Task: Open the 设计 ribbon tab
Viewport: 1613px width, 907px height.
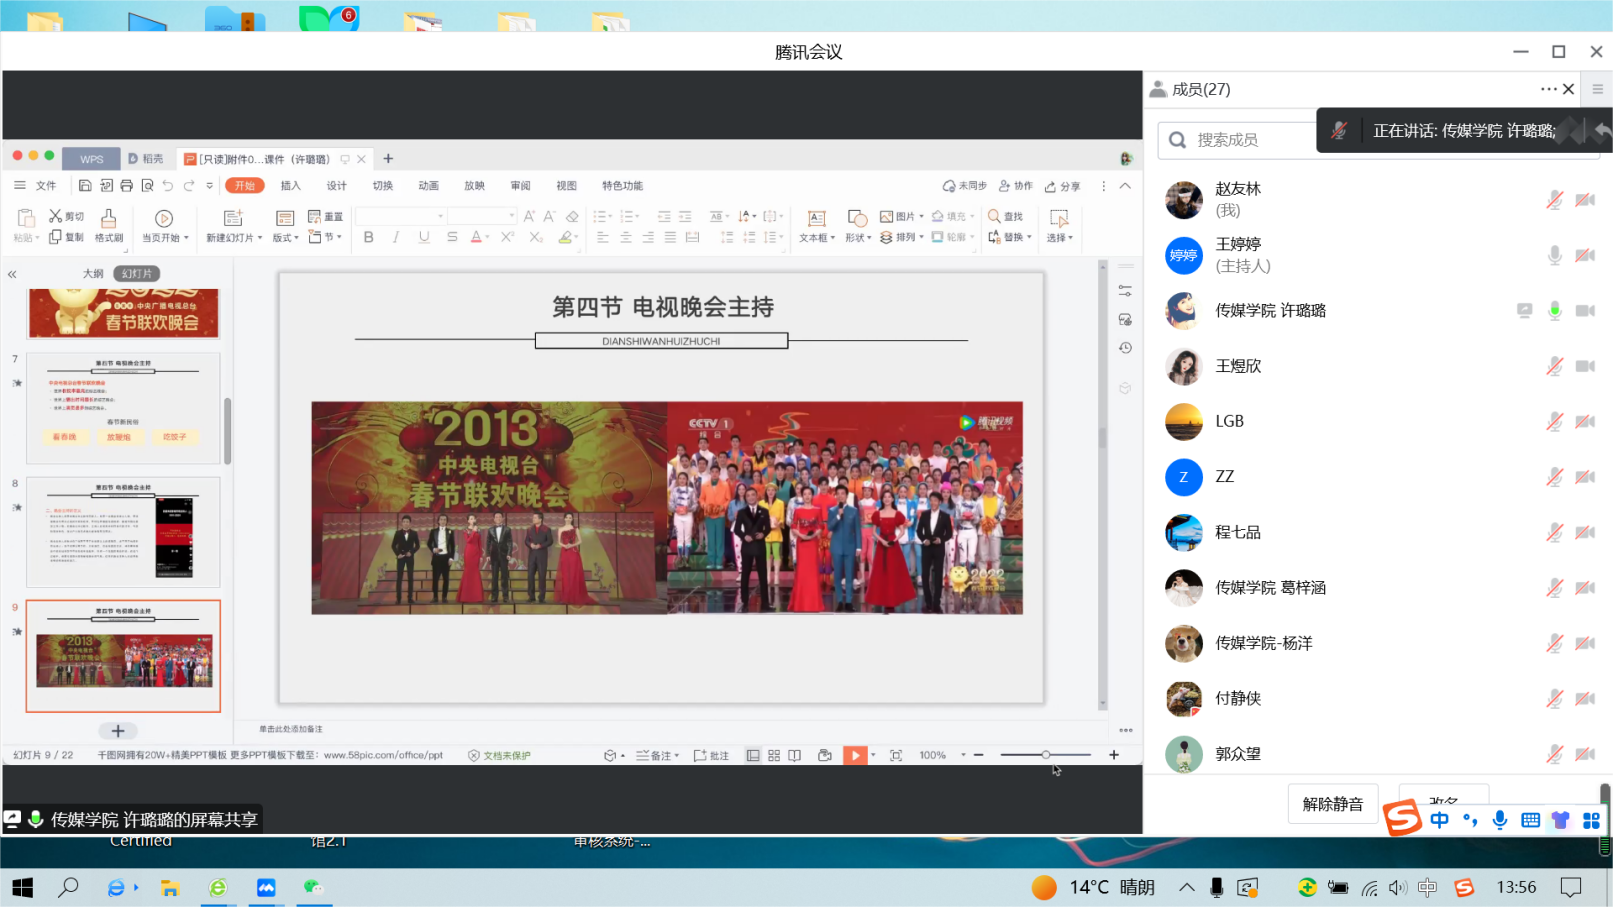Action: pos(336,186)
